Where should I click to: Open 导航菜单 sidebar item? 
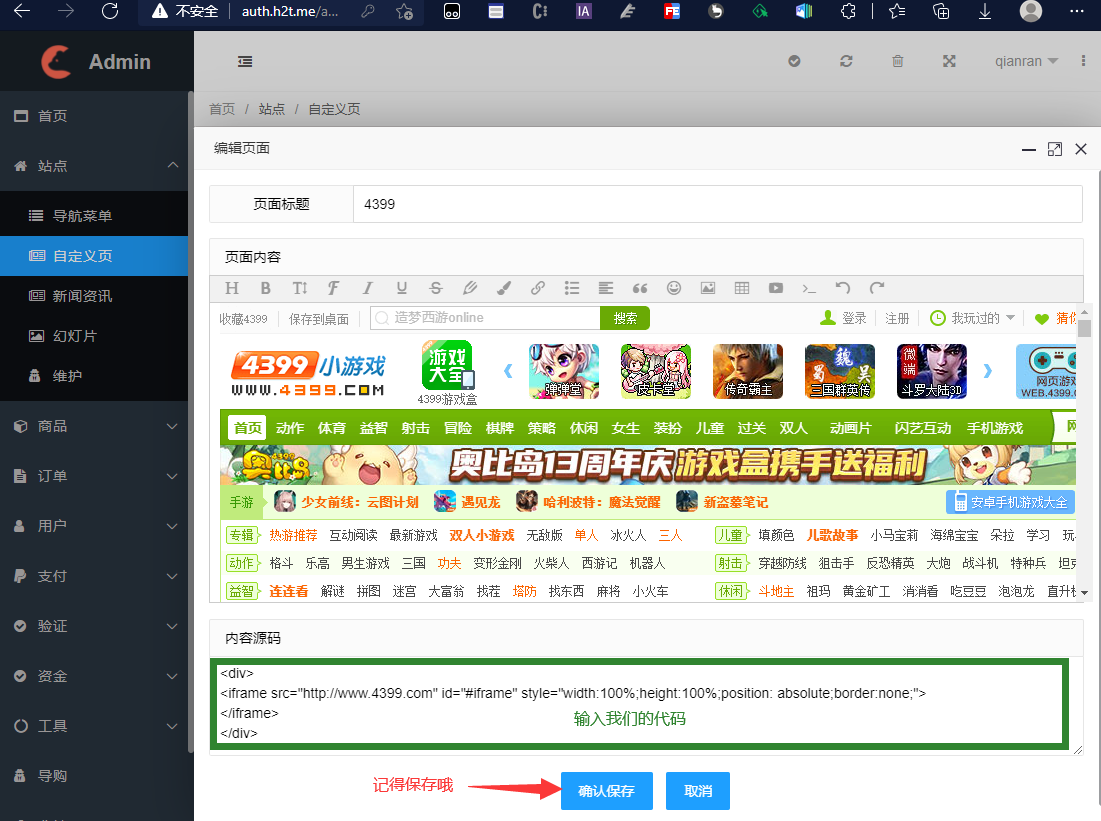pos(94,216)
